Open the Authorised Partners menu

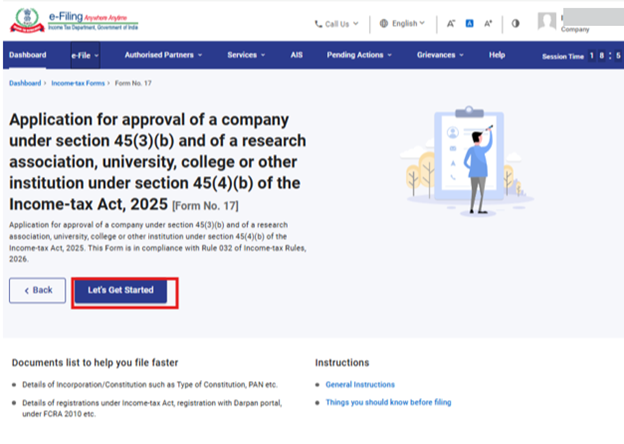164,55
